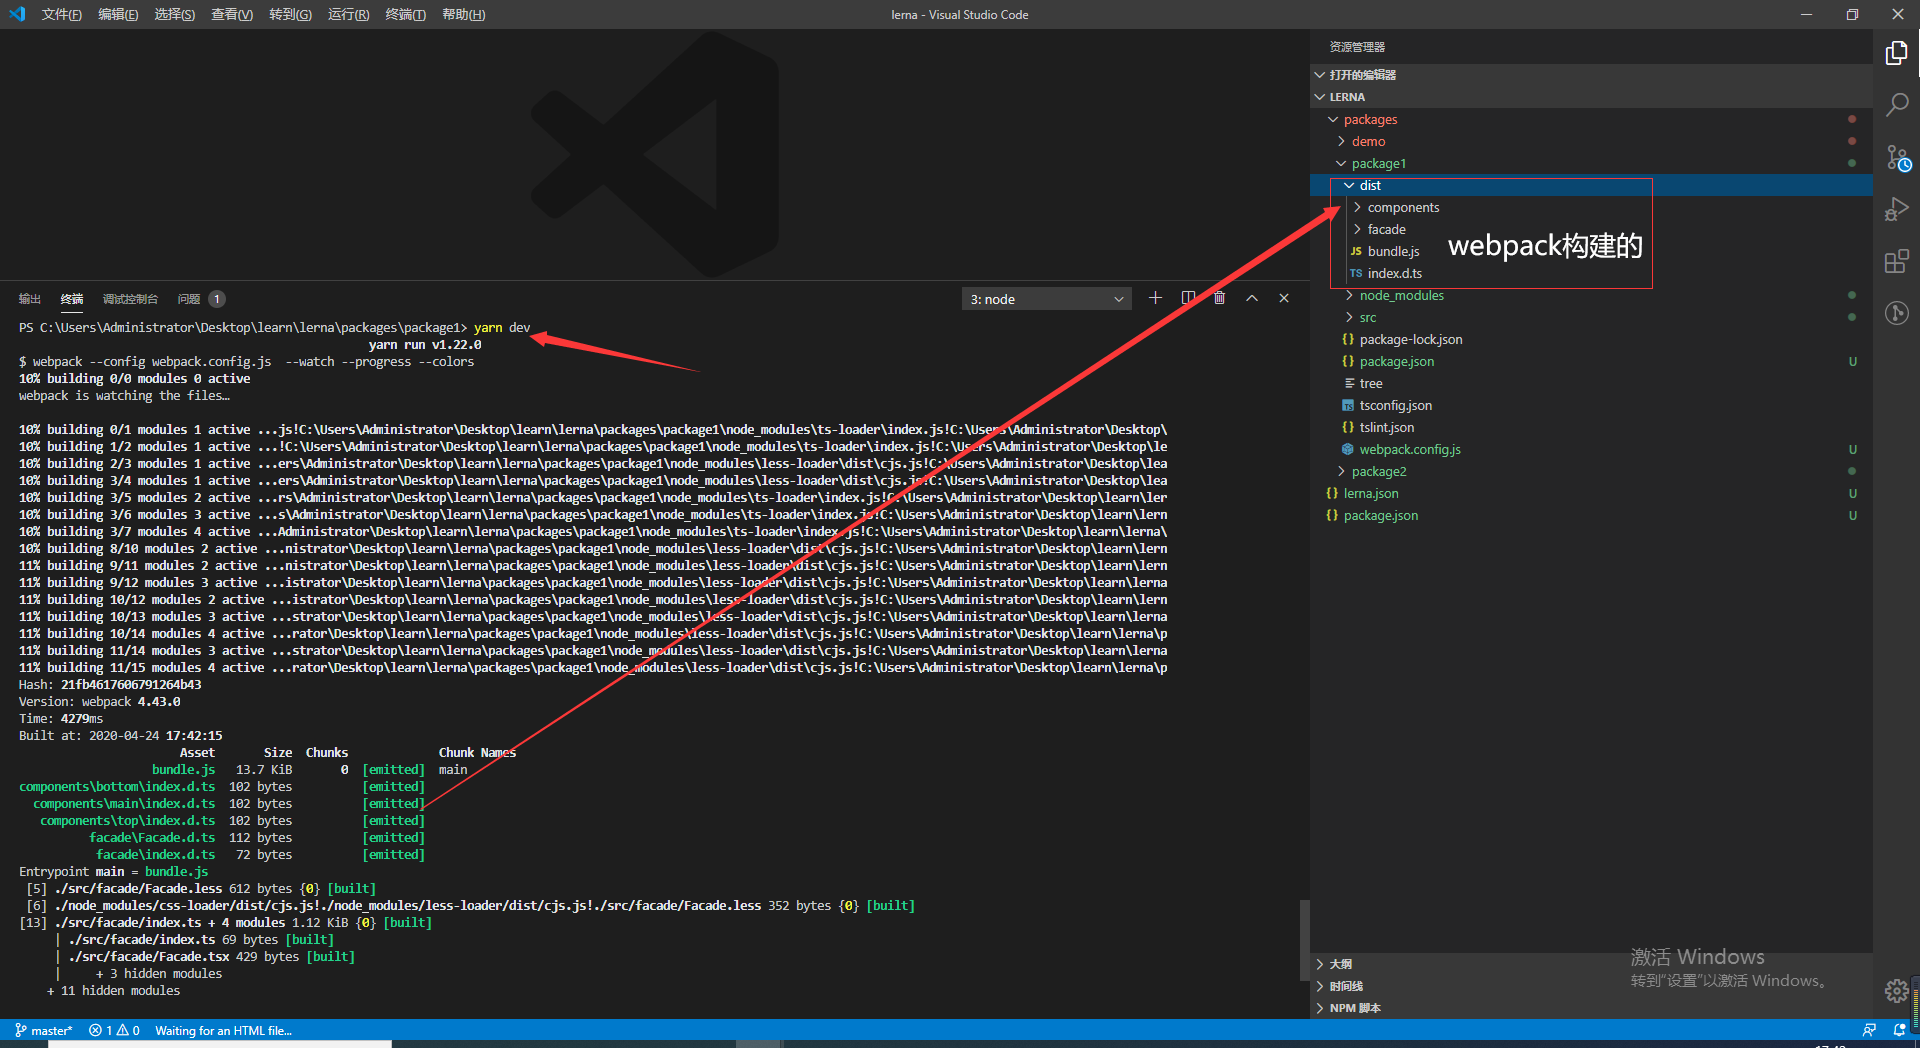Open tslint.json file
1920x1048 pixels.
coord(1386,427)
